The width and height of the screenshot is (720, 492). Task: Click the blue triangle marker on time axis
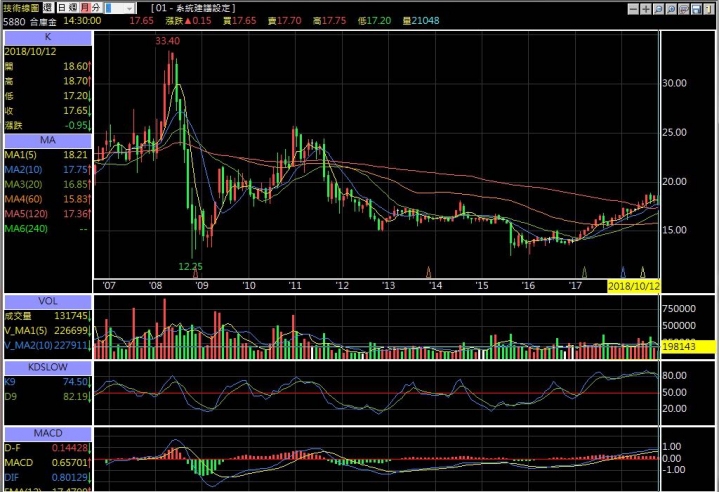(x=623, y=272)
